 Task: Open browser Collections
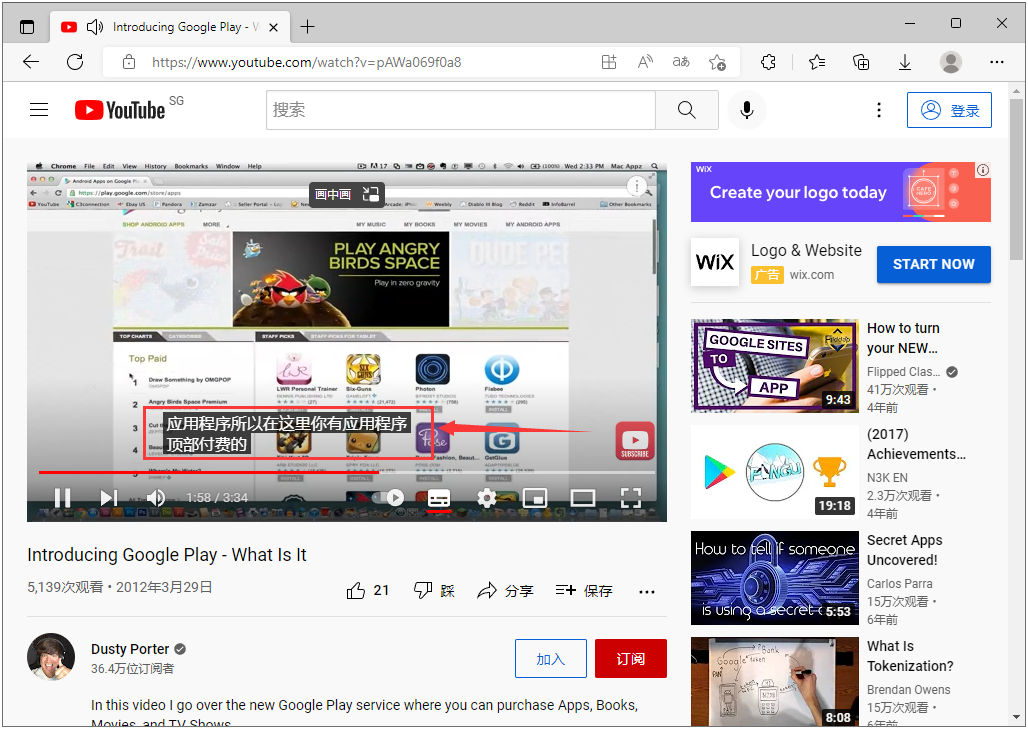point(861,62)
